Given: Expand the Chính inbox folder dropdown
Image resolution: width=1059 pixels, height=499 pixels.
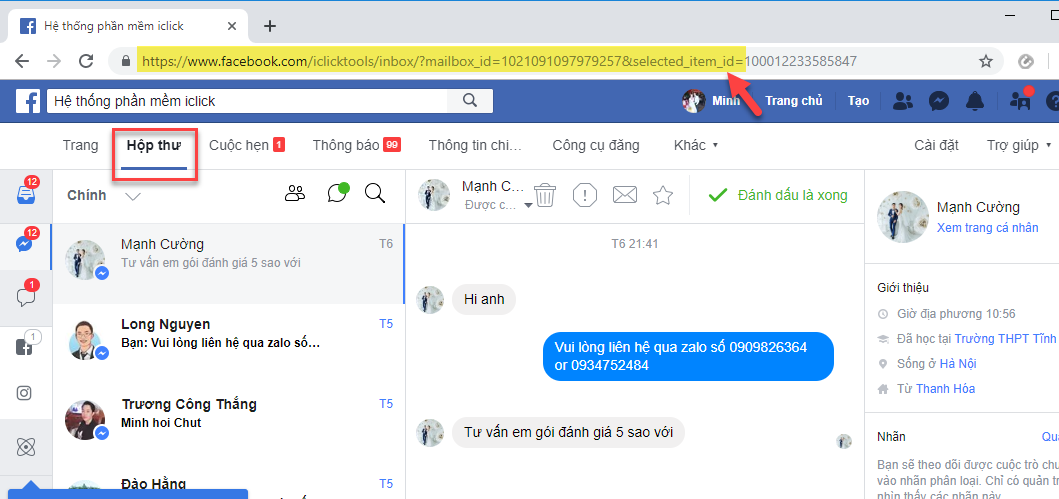Looking at the screenshot, I should coord(133,196).
